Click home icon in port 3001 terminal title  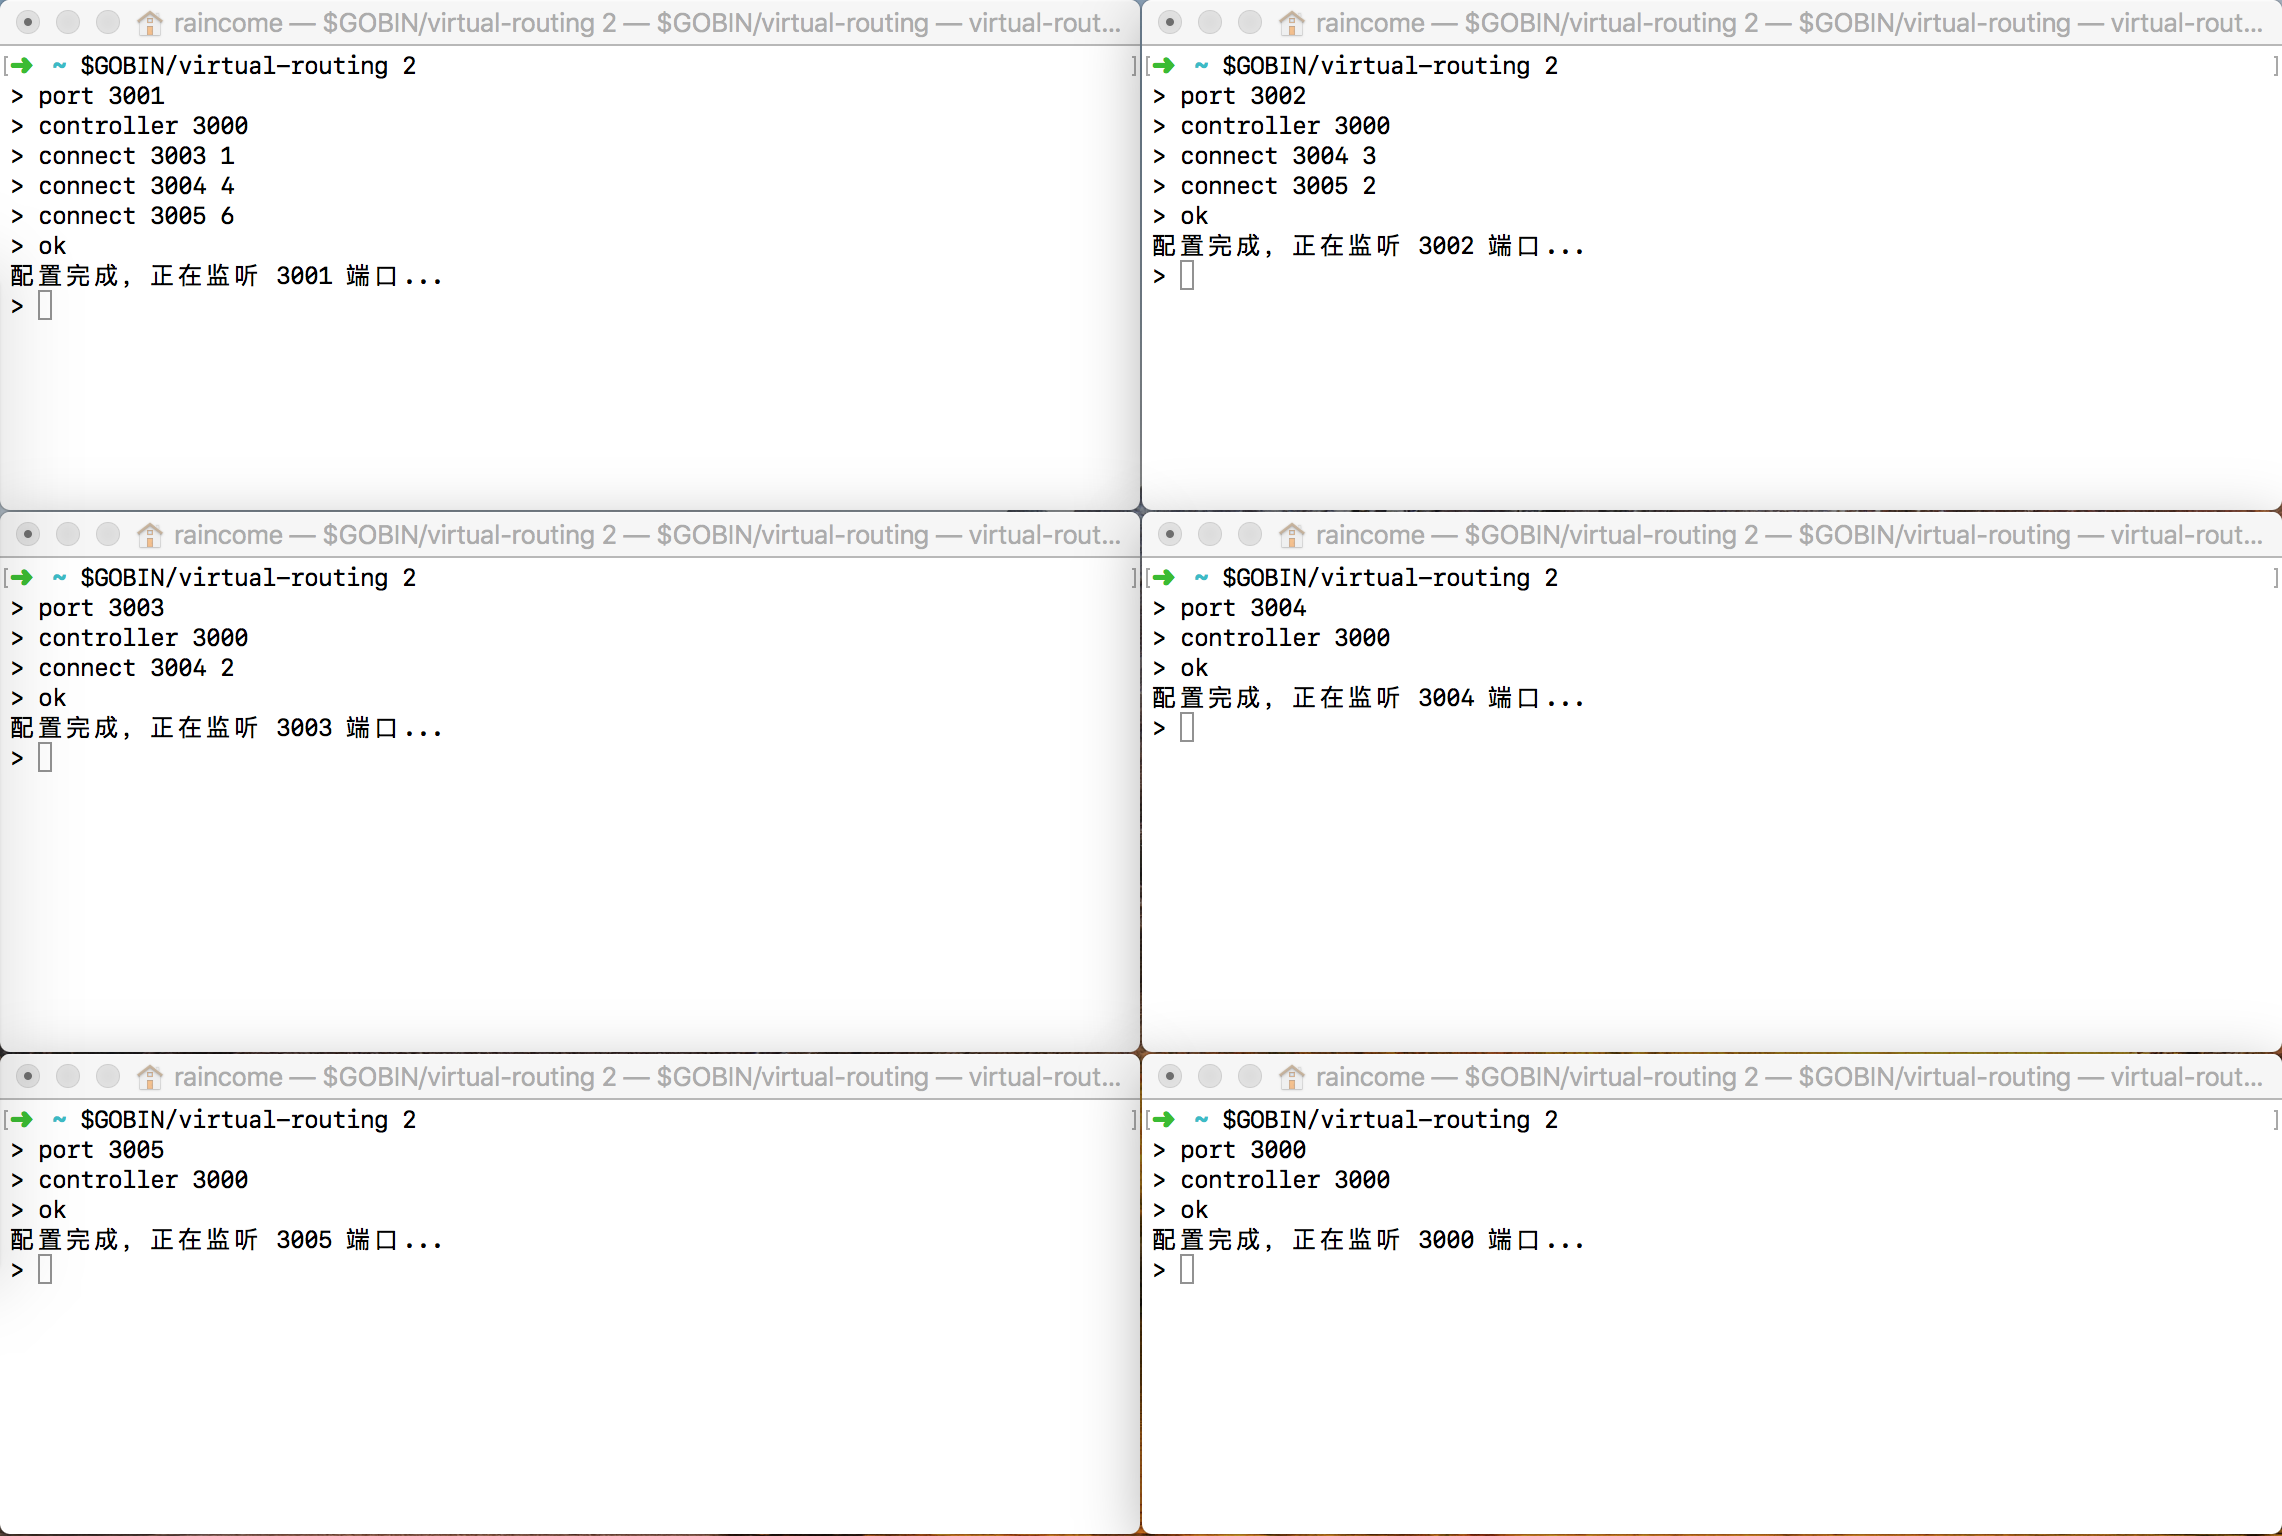coord(150,22)
